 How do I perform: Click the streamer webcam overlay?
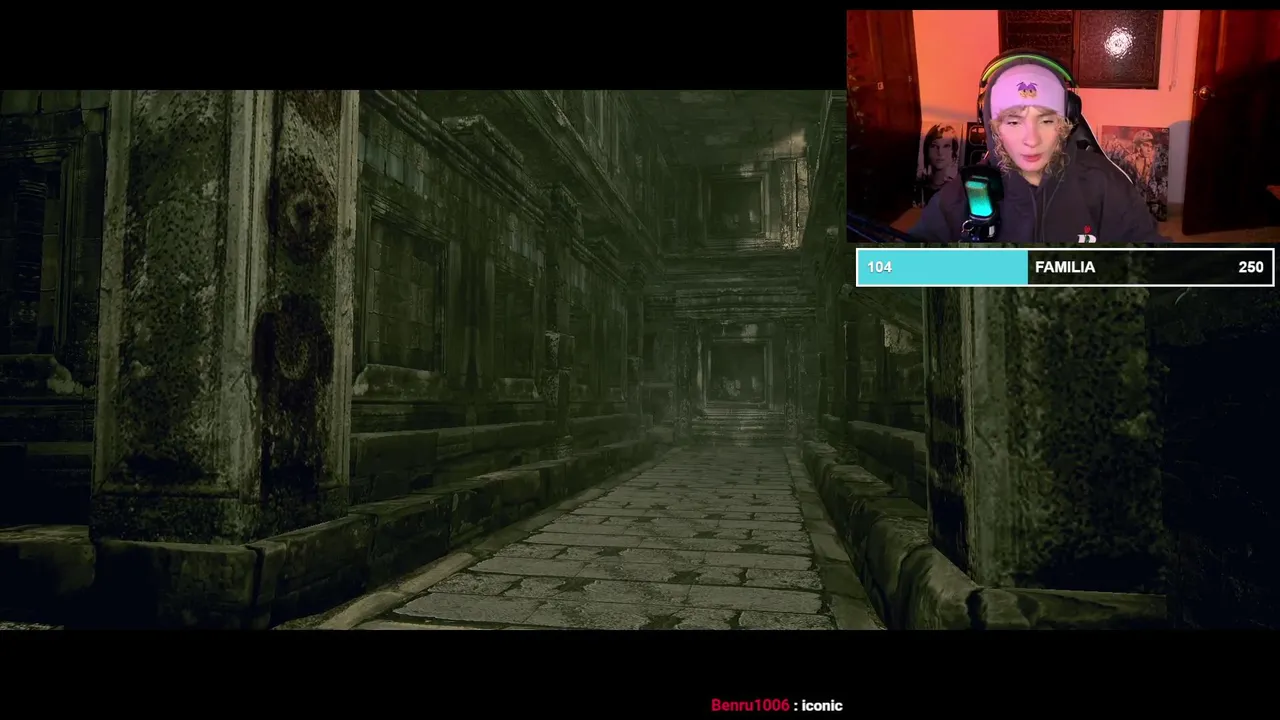(1063, 127)
